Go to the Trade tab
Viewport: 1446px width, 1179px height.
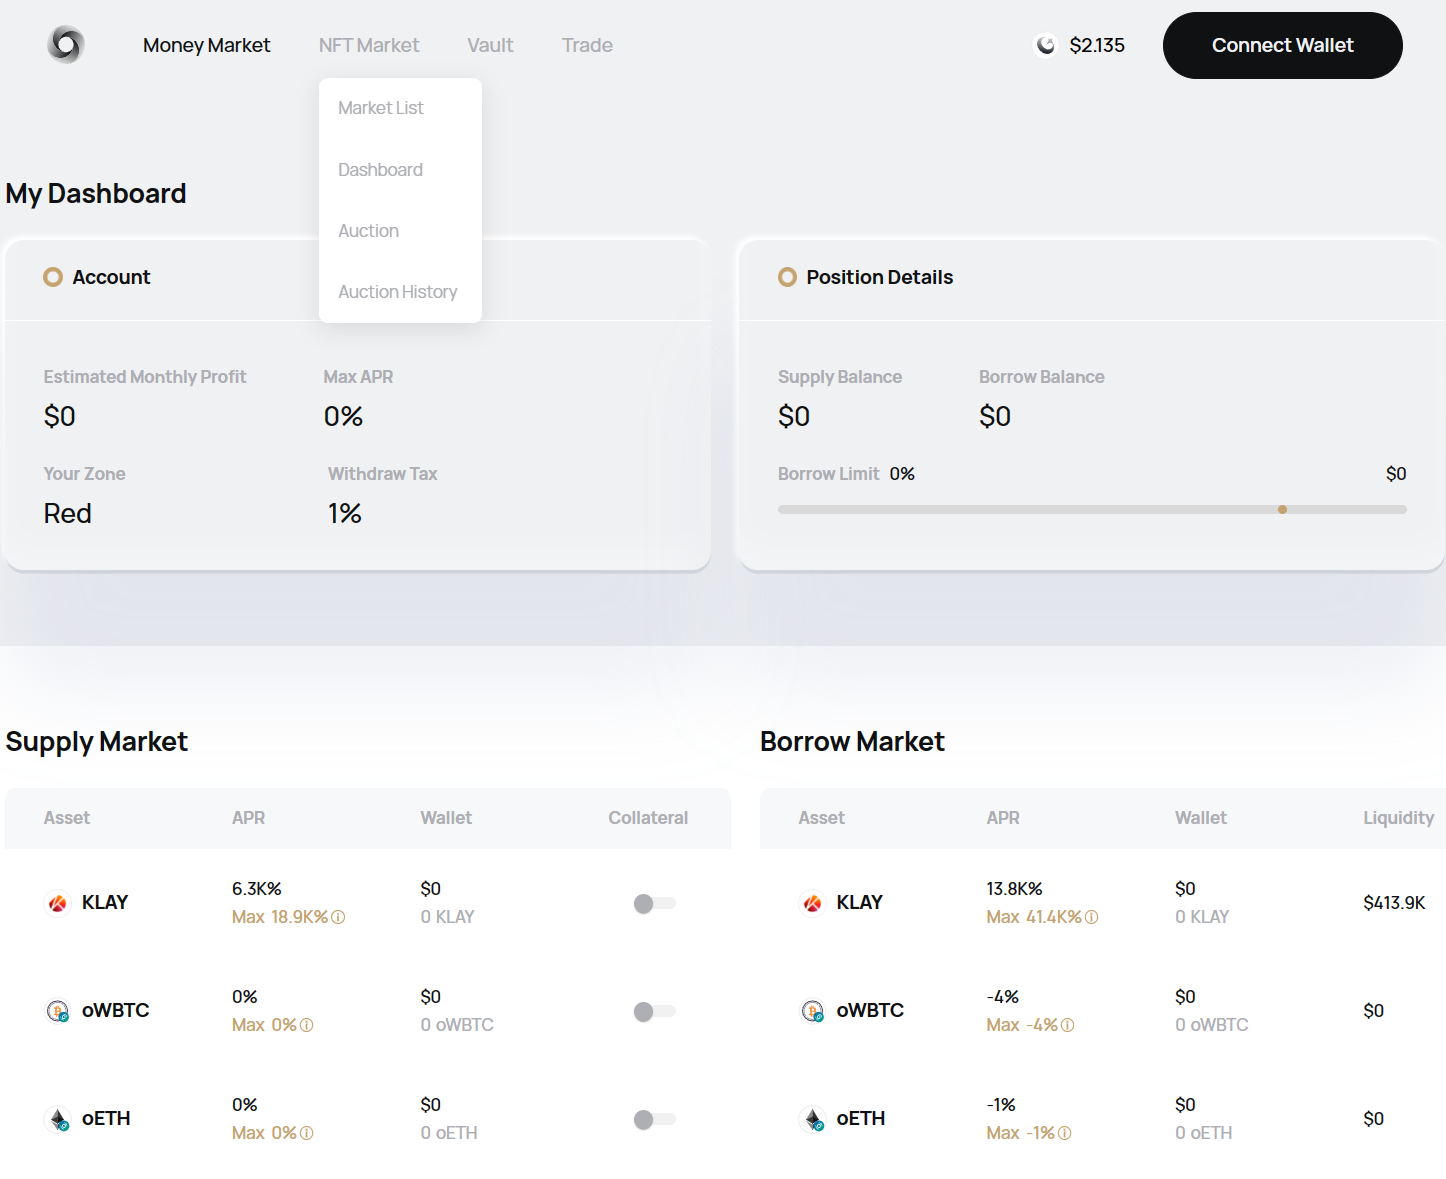[587, 45]
